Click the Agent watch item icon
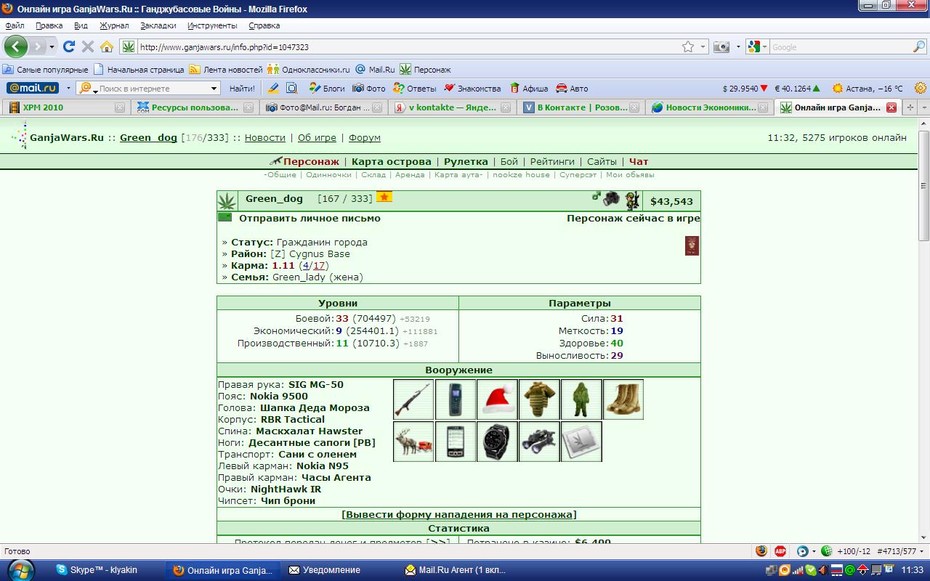 (x=497, y=441)
